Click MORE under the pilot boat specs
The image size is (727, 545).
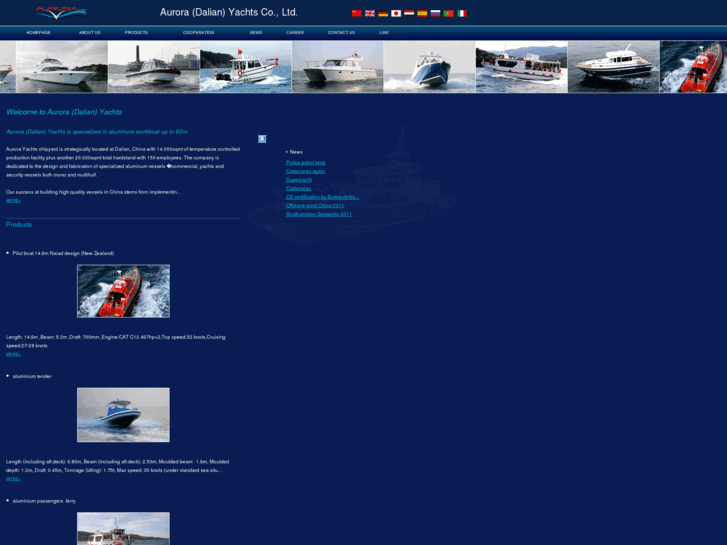(13, 354)
